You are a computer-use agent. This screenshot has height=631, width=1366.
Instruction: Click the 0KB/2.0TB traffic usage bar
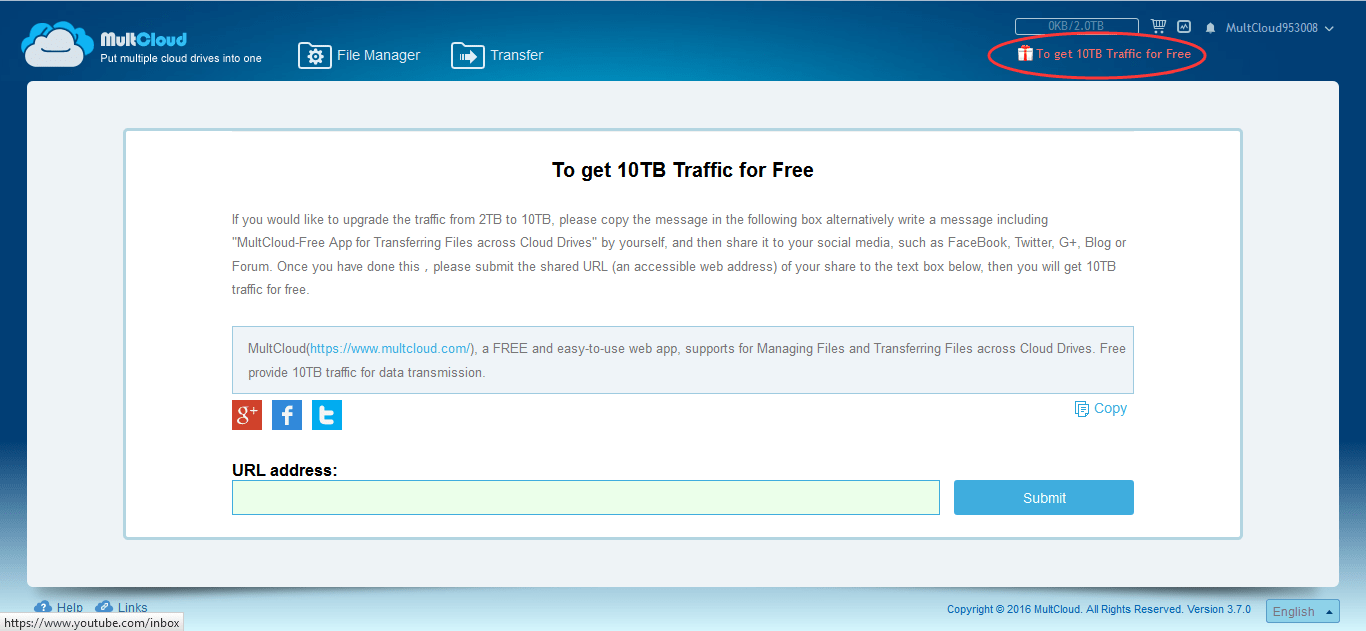coord(1076,27)
